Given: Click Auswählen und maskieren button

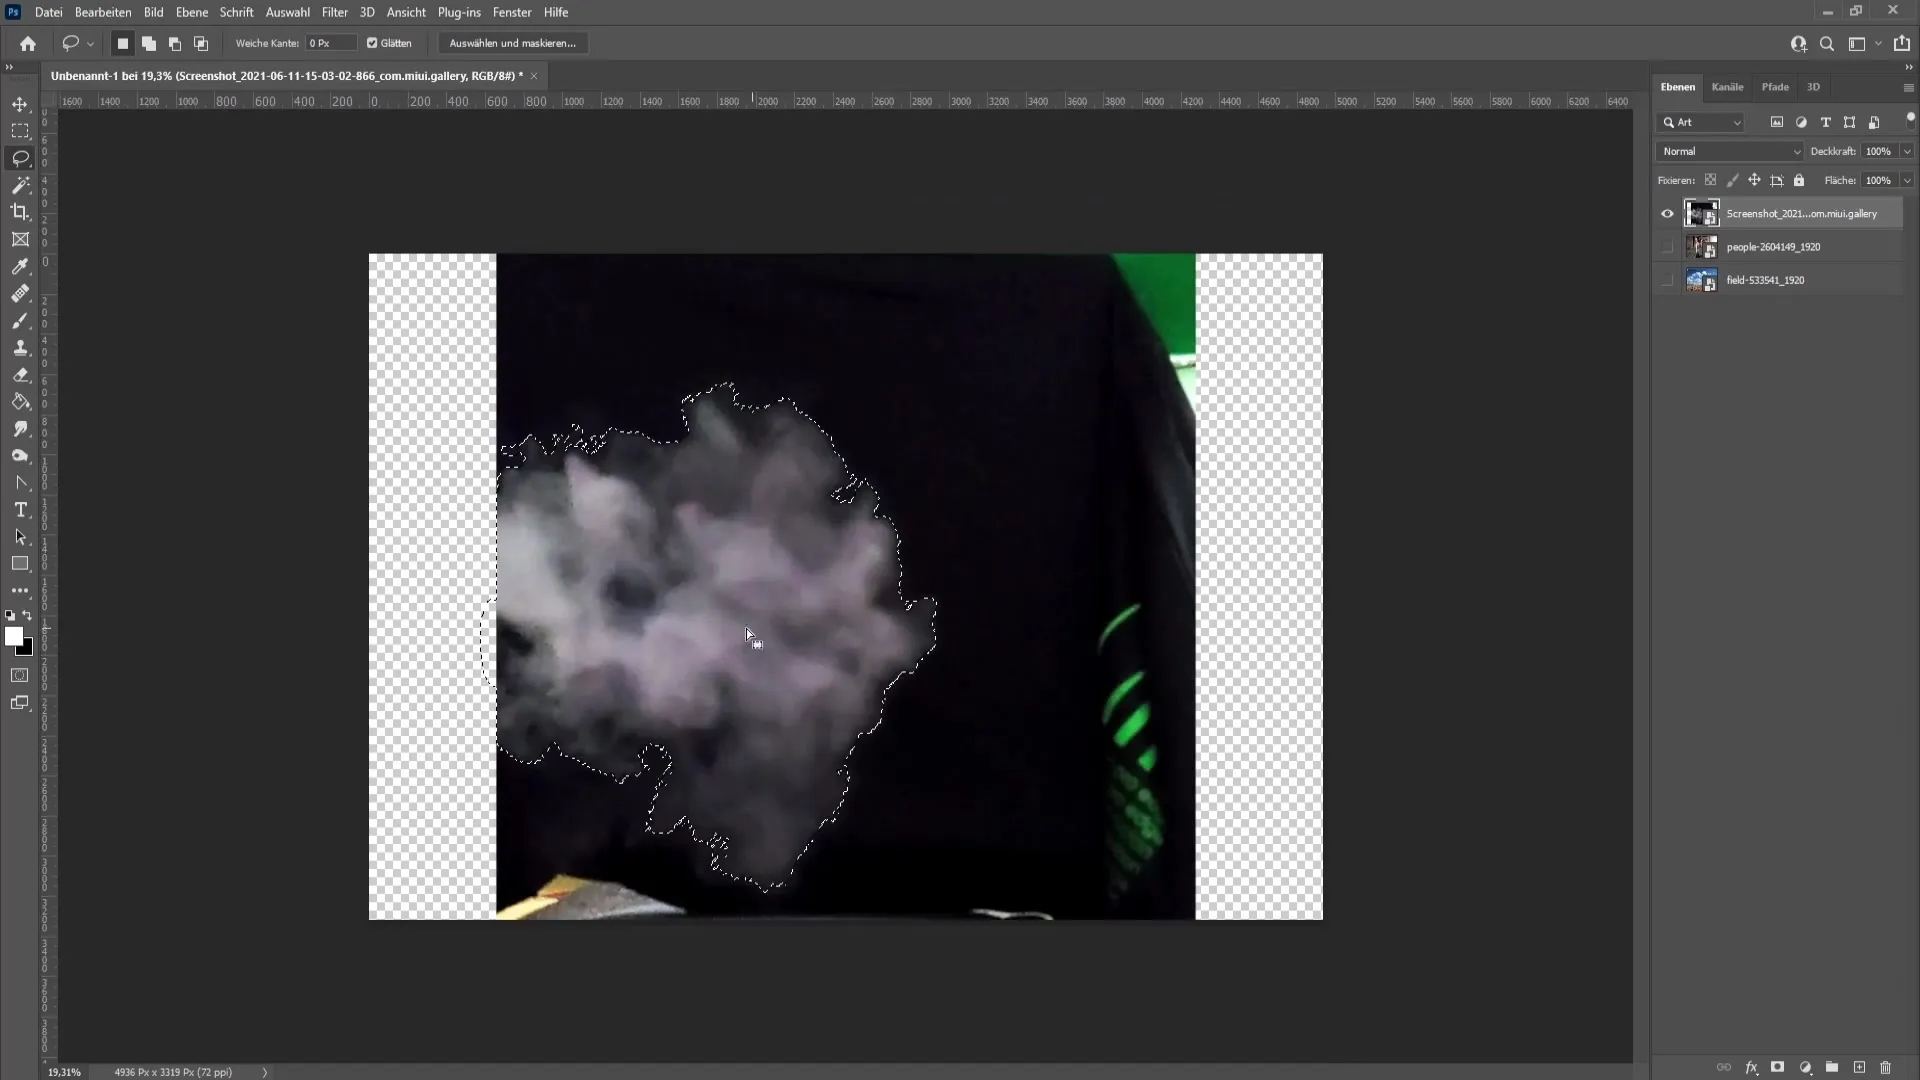Looking at the screenshot, I should [x=512, y=44].
